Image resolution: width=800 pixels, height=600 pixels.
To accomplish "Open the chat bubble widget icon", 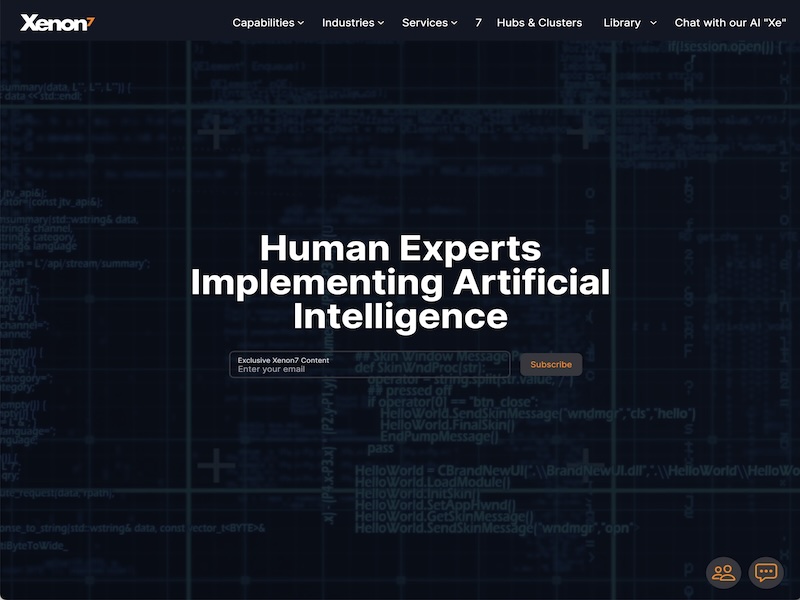I will (766, 572).
